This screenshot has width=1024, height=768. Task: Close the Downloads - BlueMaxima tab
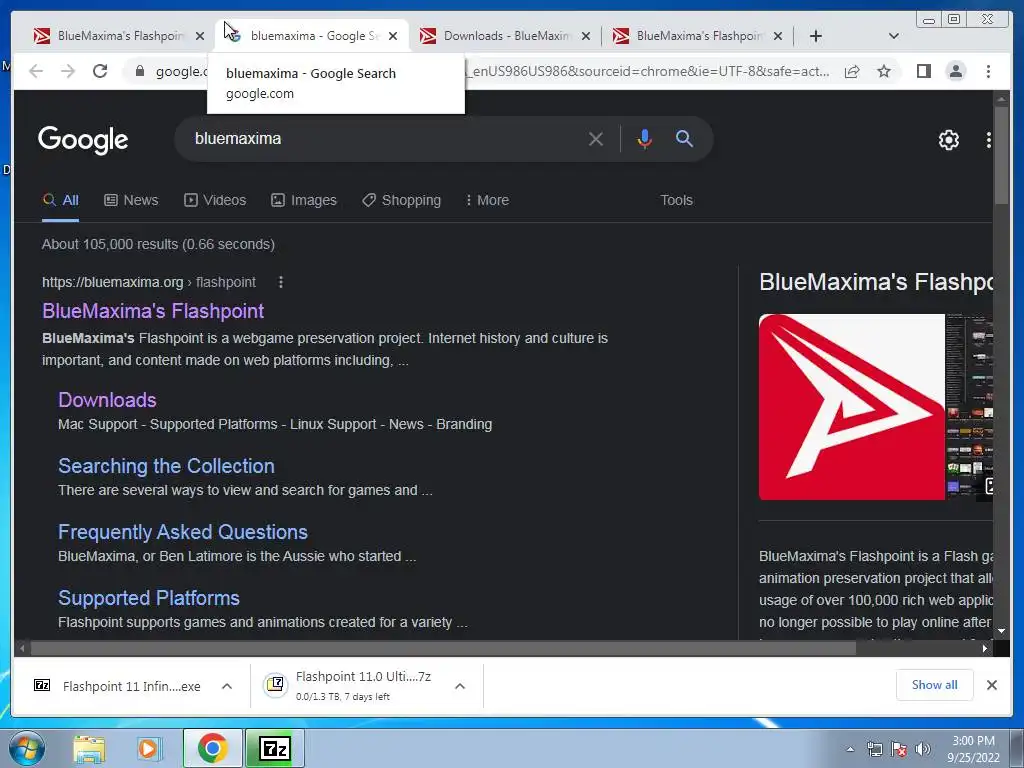click(x=586, y=36)
